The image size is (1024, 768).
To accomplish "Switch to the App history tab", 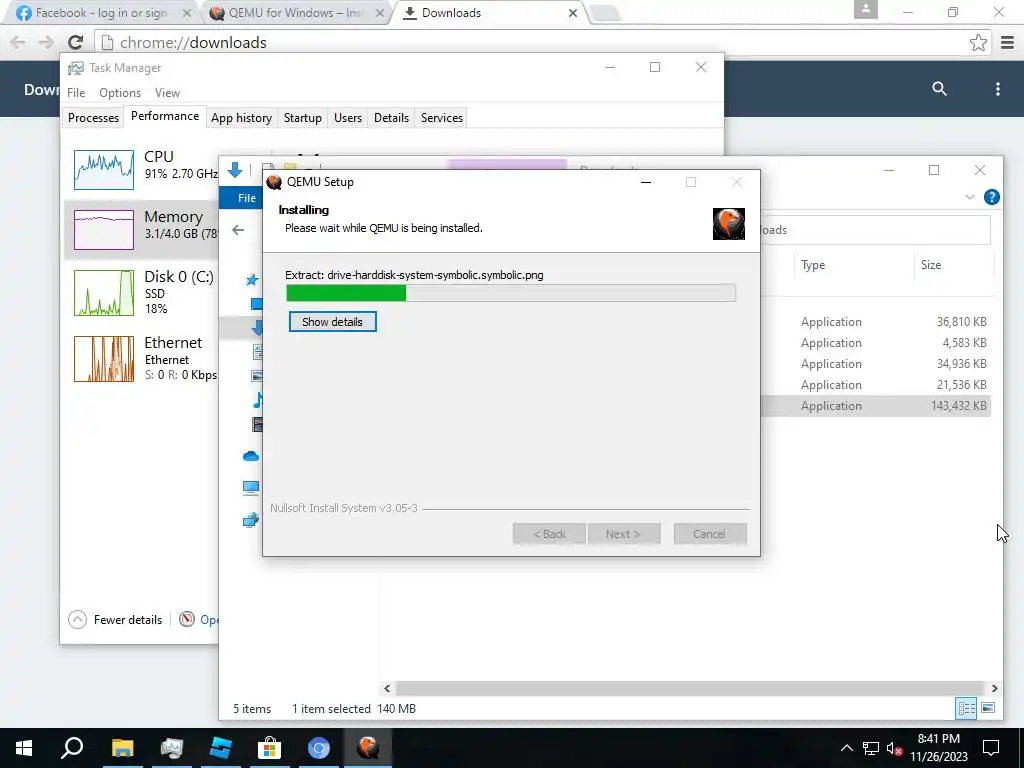I will (x=241, y=118).
